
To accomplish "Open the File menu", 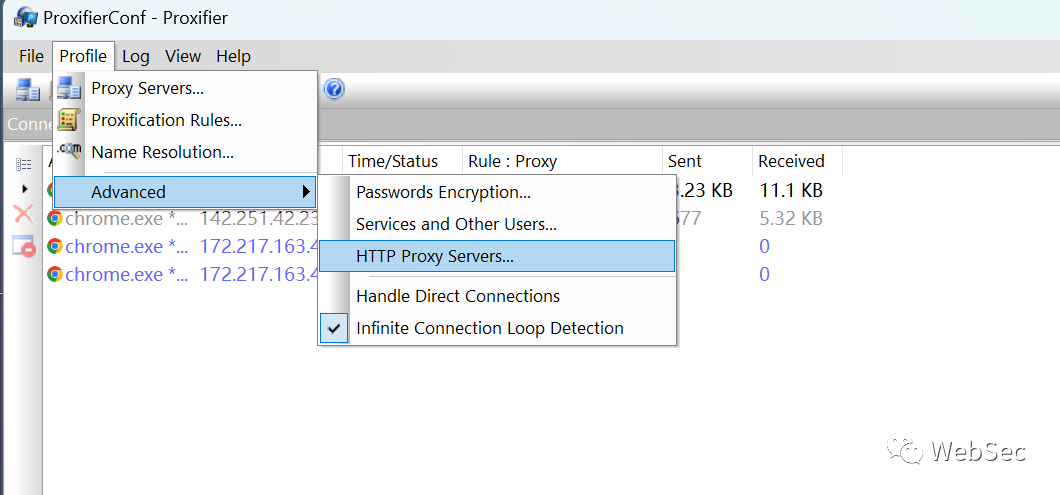I will 31,56.
